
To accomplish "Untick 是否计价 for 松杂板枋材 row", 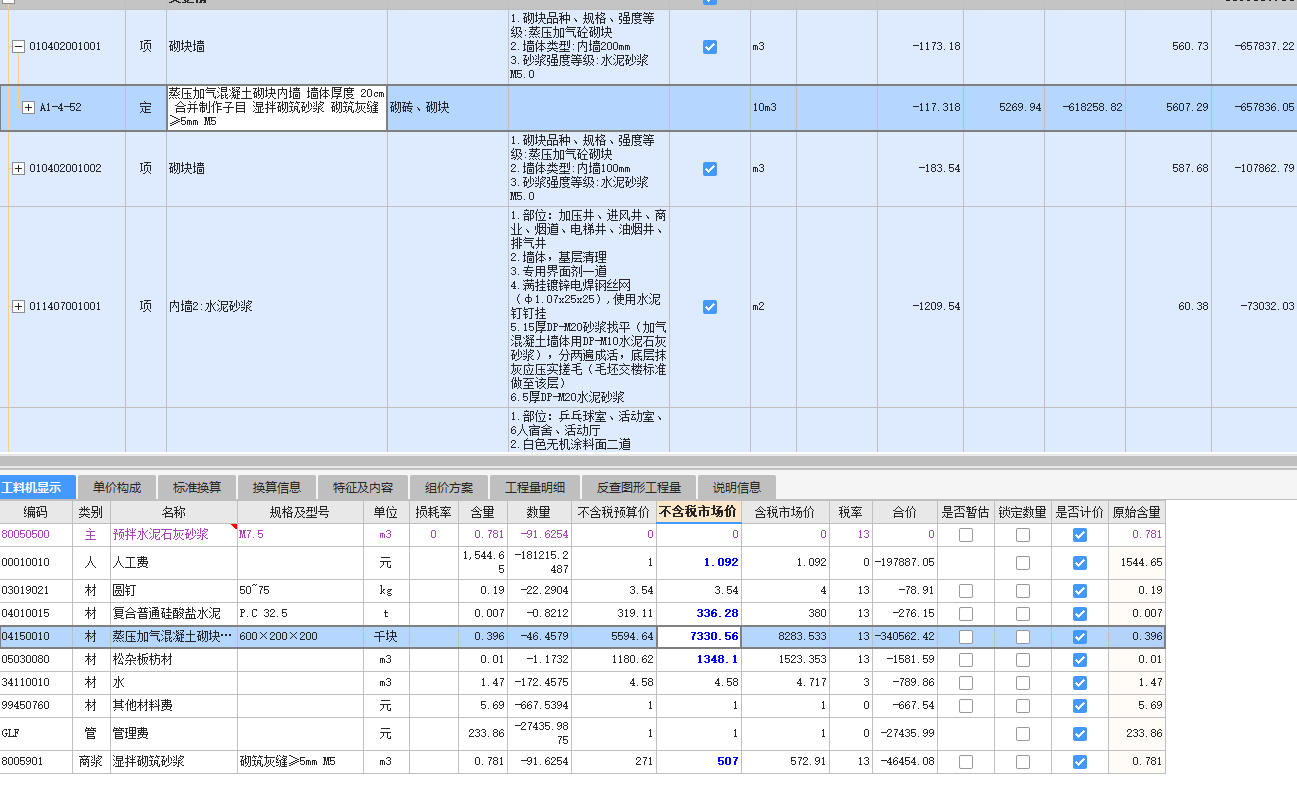I will tap(1080, 660).
